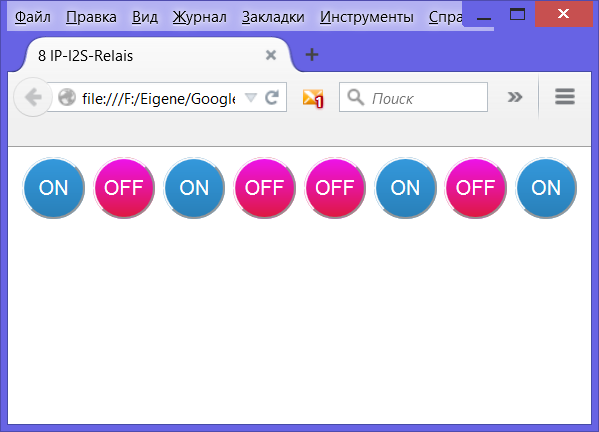Show more tools via the double chevron

515,97
